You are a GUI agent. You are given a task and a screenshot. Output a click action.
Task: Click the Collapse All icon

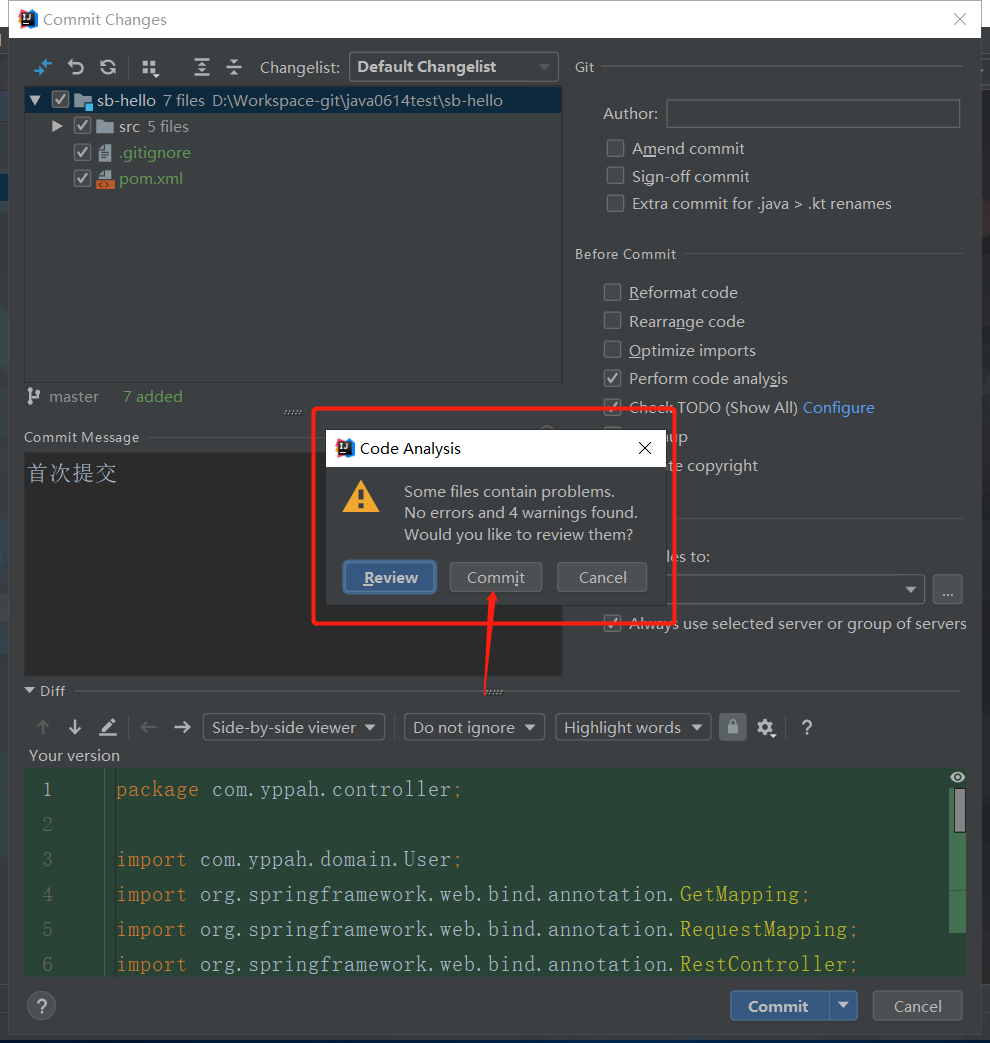pyautogui.click(x=234, y=67)
